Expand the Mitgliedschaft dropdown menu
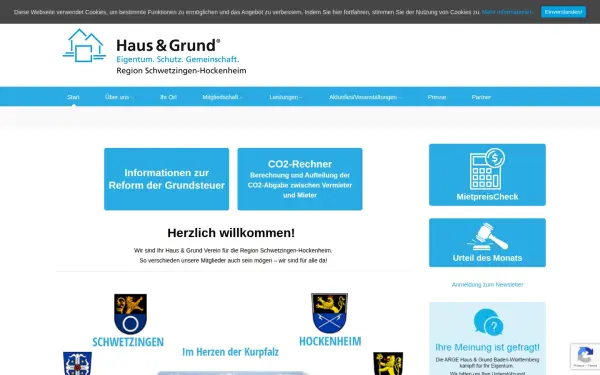The image size is (600, 375). click(x=222, y=97)
